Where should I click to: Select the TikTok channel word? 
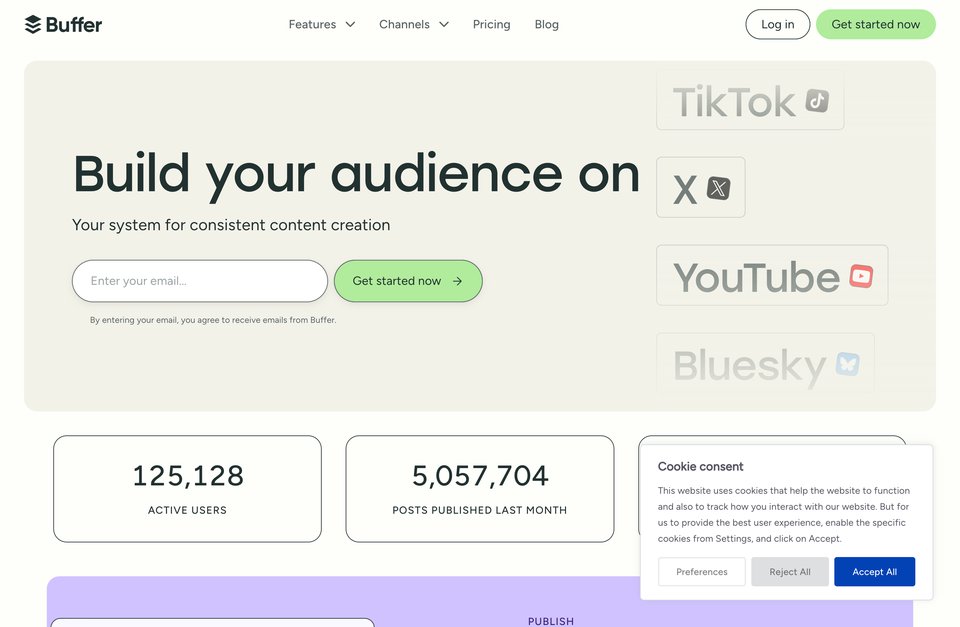point(733,102)
